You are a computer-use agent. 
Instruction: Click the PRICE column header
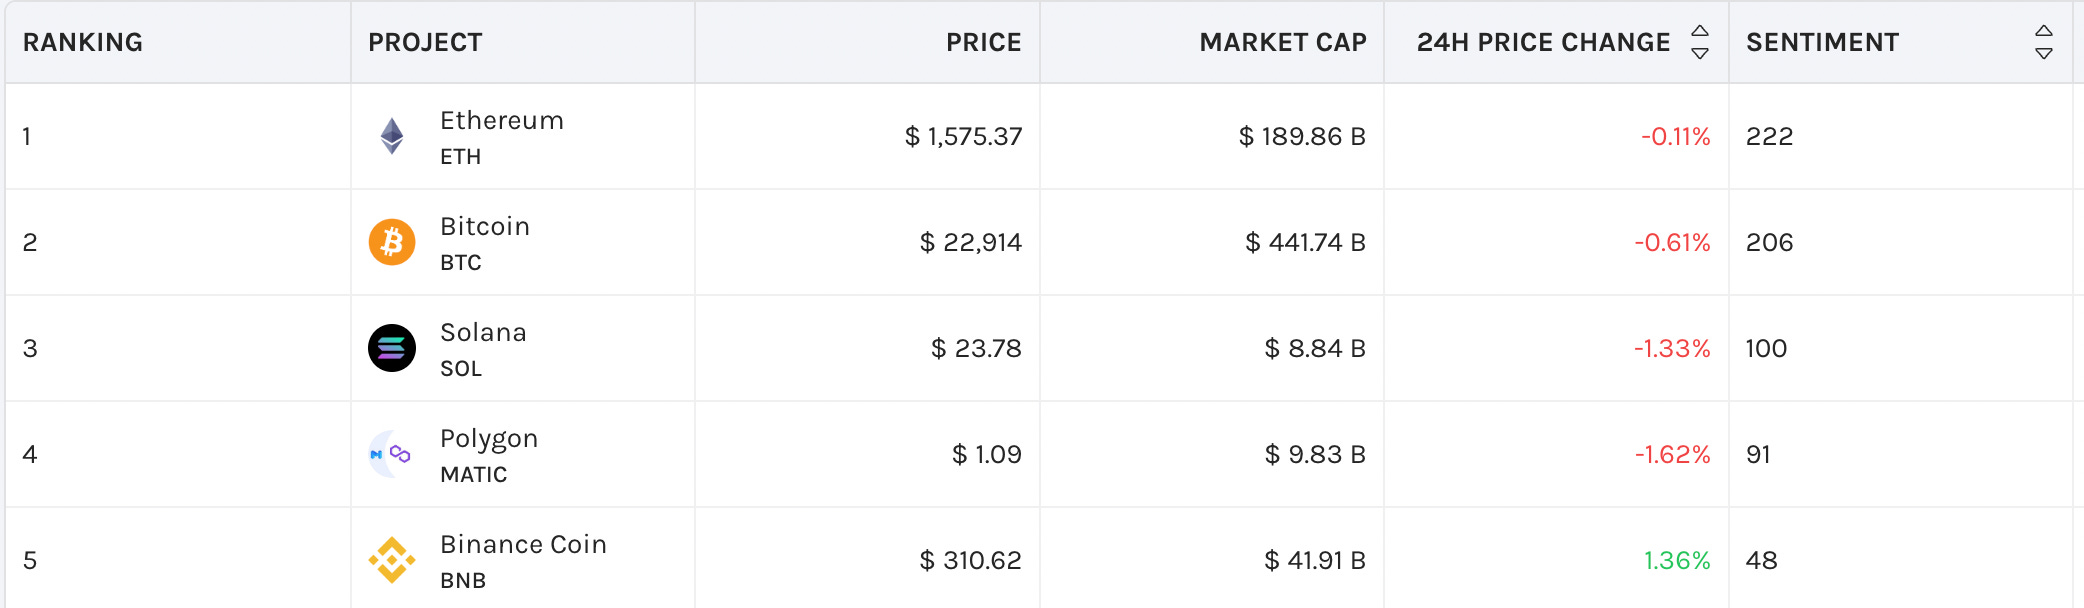984,42
